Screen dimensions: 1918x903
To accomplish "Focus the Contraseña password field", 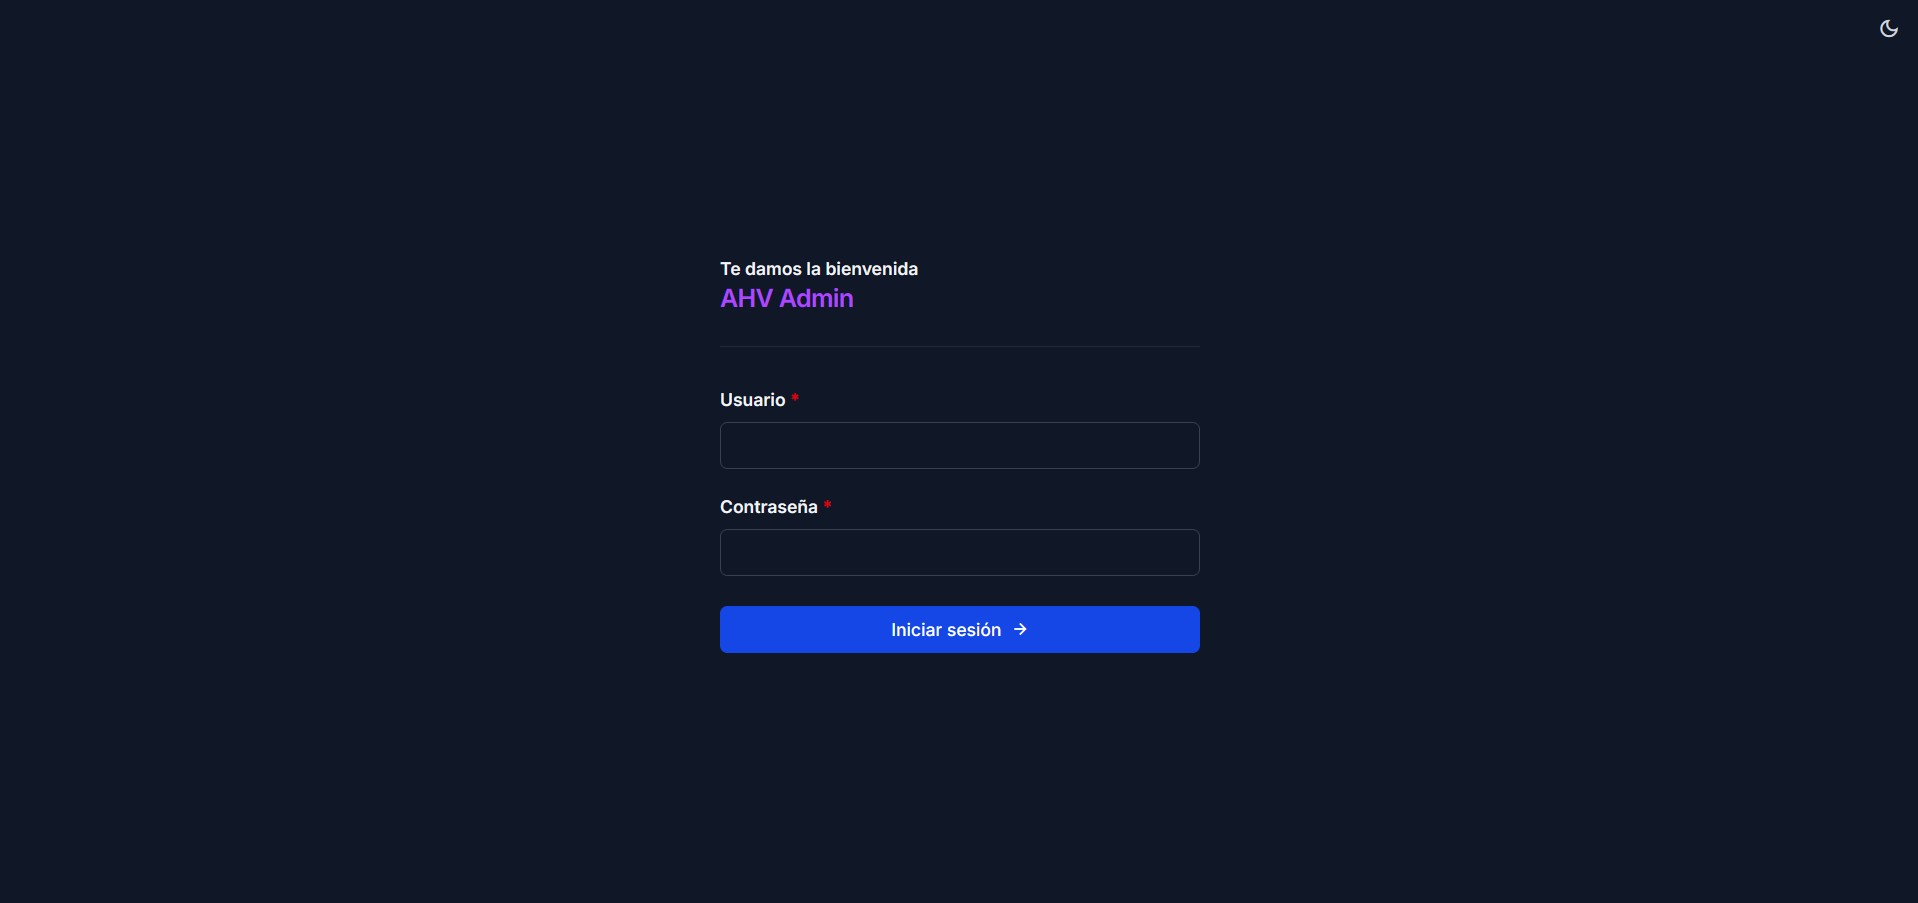I will click(958, 552).
